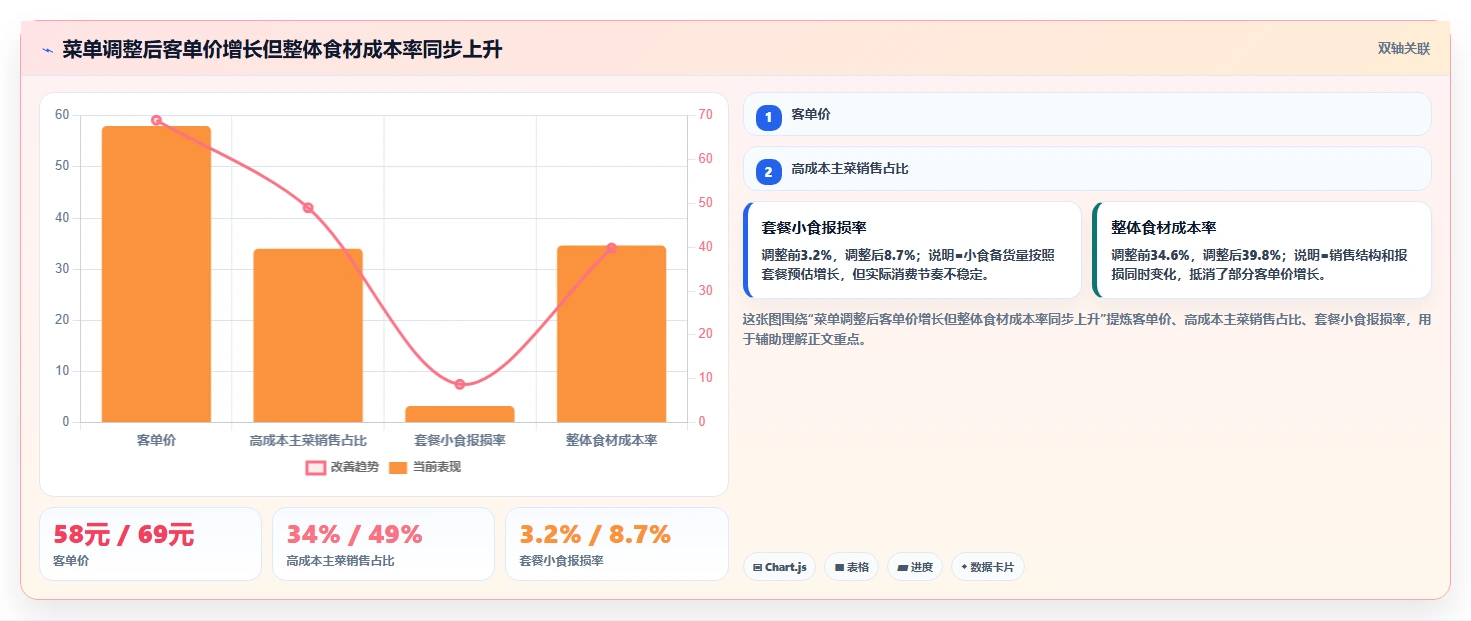The width and height of the screenshot is (1471, 621).
Task: Click the number 1 badge
Action: click(x=769, y=118)
